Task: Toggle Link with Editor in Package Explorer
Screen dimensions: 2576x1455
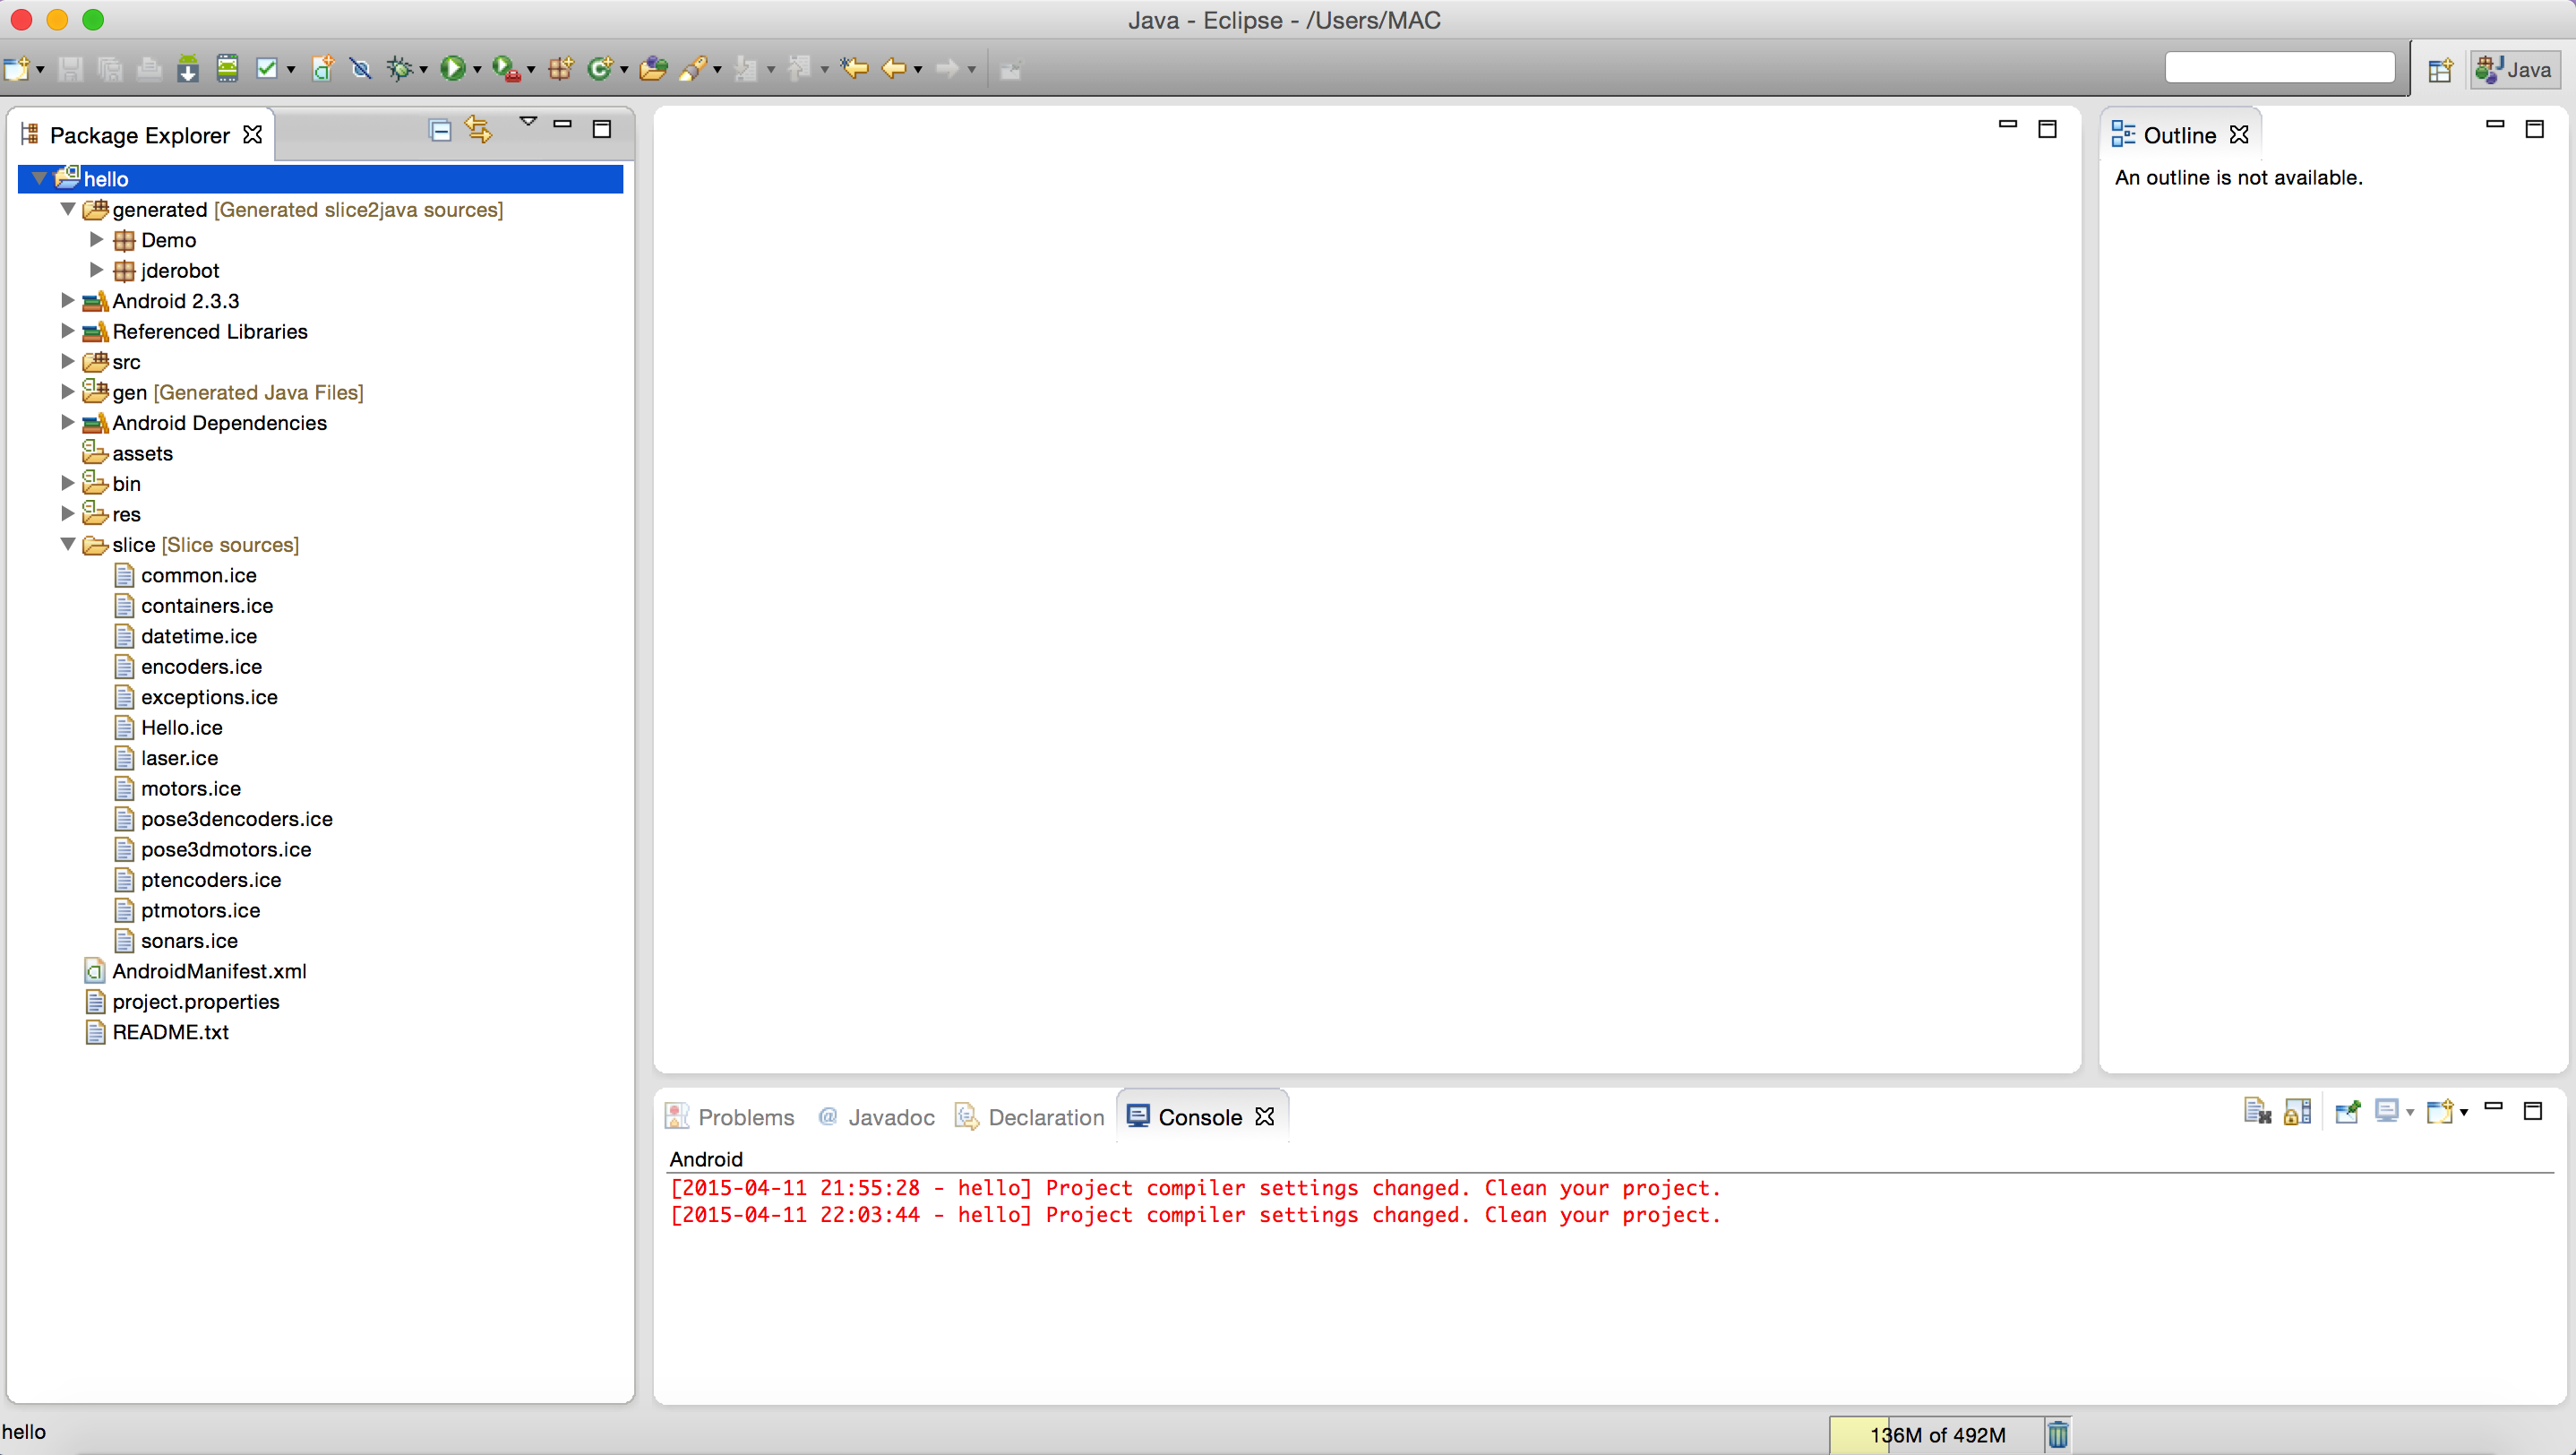Action: (x=479, y=130)
